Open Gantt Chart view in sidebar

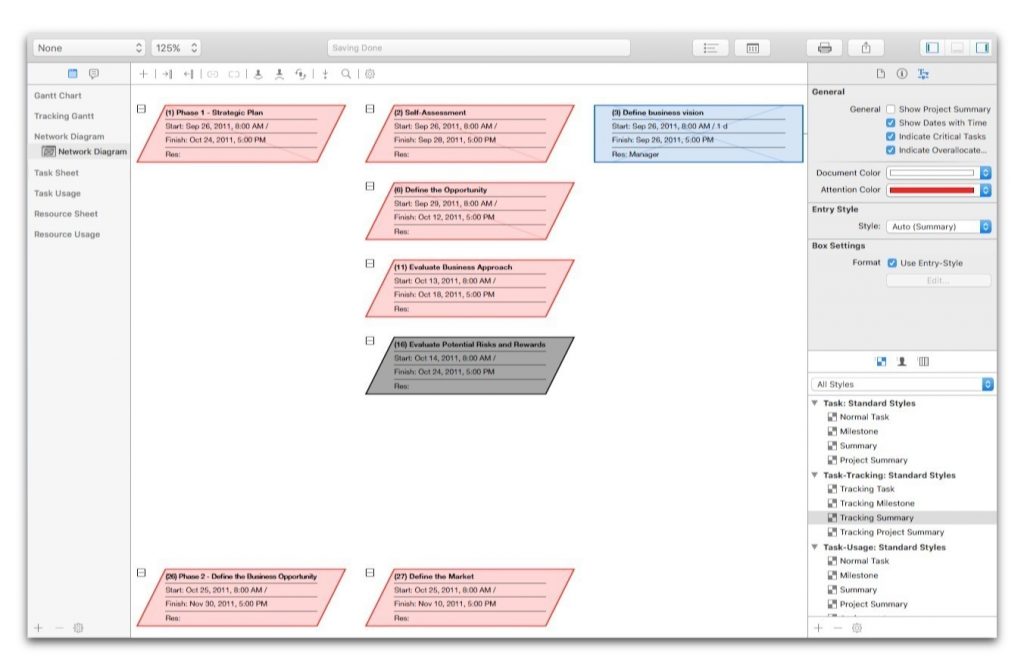point(58,96)
